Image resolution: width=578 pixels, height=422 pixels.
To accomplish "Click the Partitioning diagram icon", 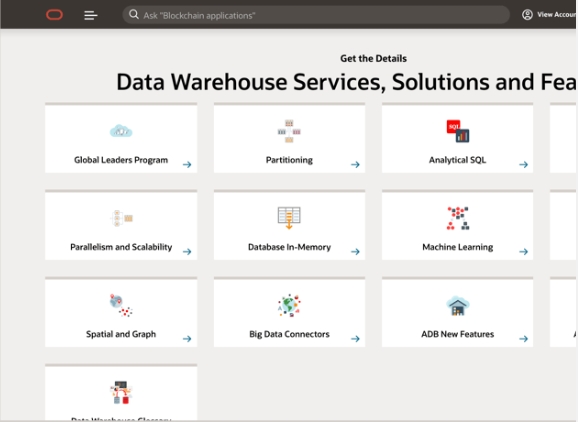I will [x=289, y=131].
